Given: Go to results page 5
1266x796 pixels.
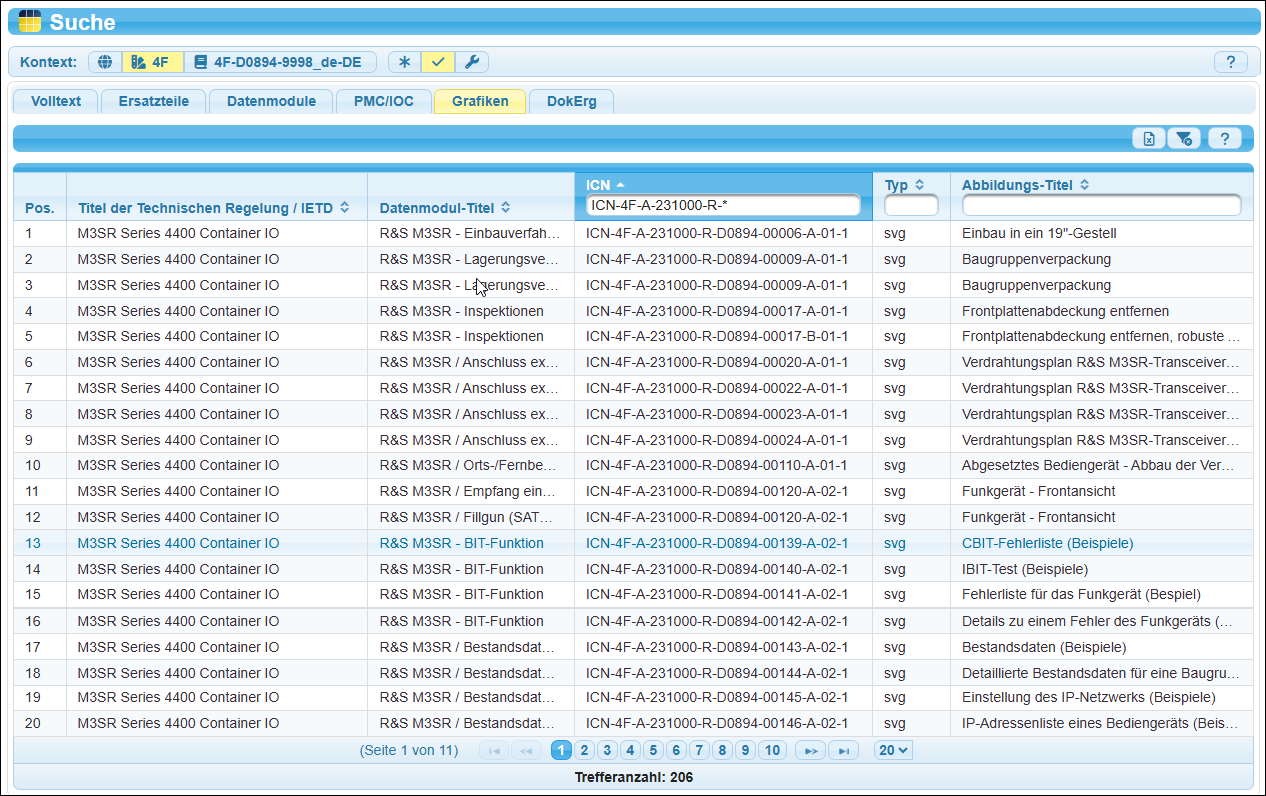Looking at the screenshot, I should tap(653, 750).
